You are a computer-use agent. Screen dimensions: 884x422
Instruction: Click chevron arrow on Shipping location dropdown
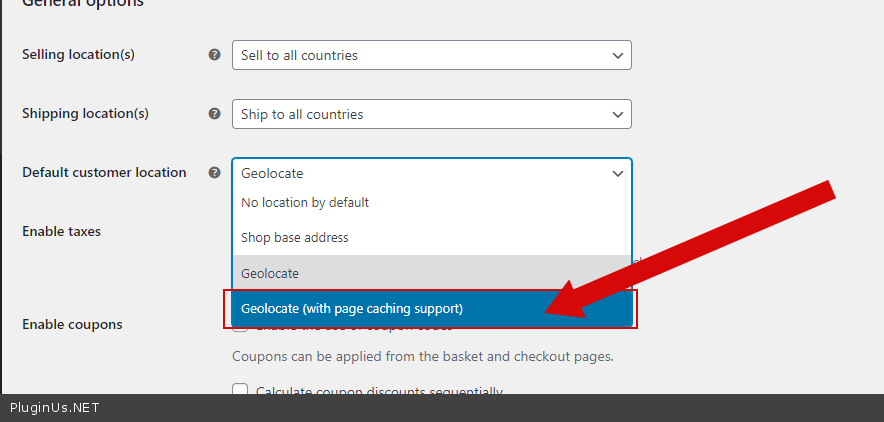pyautogui.click(x=617, y=114)
